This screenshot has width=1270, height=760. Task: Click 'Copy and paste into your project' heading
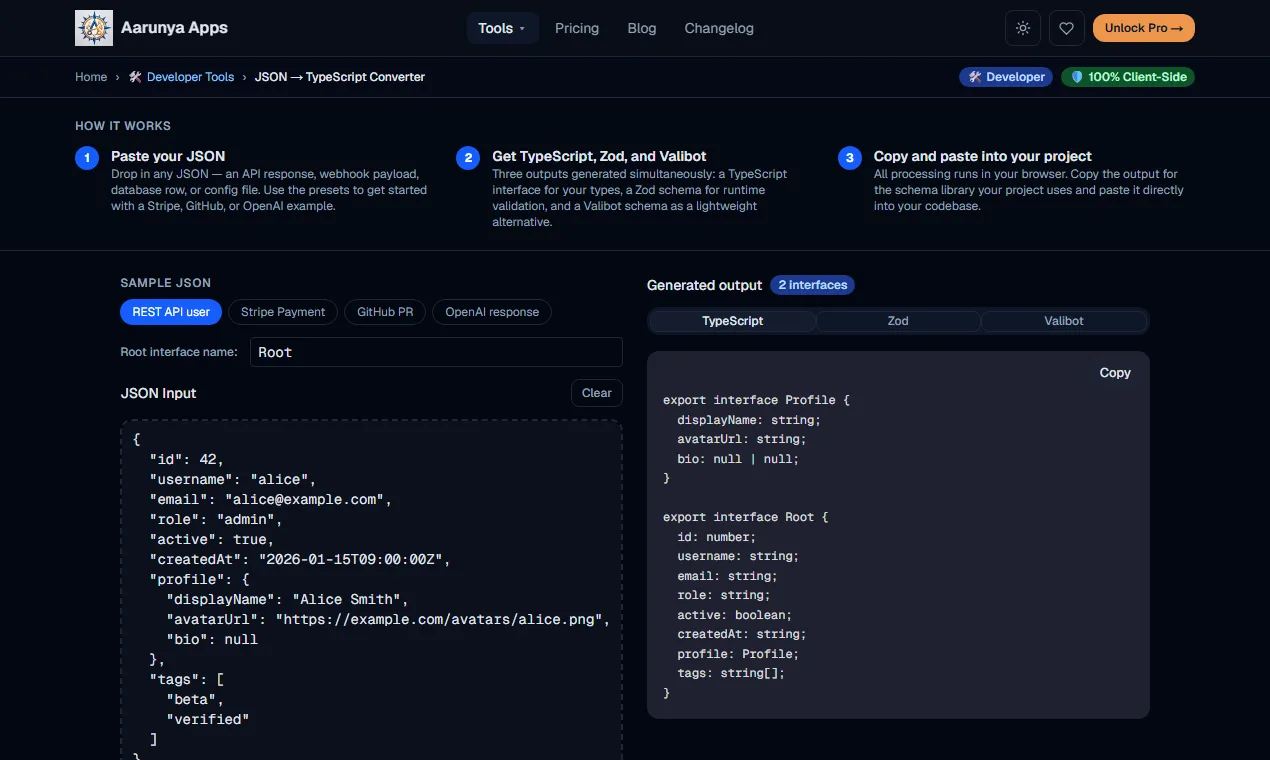(x=982, y=156)
